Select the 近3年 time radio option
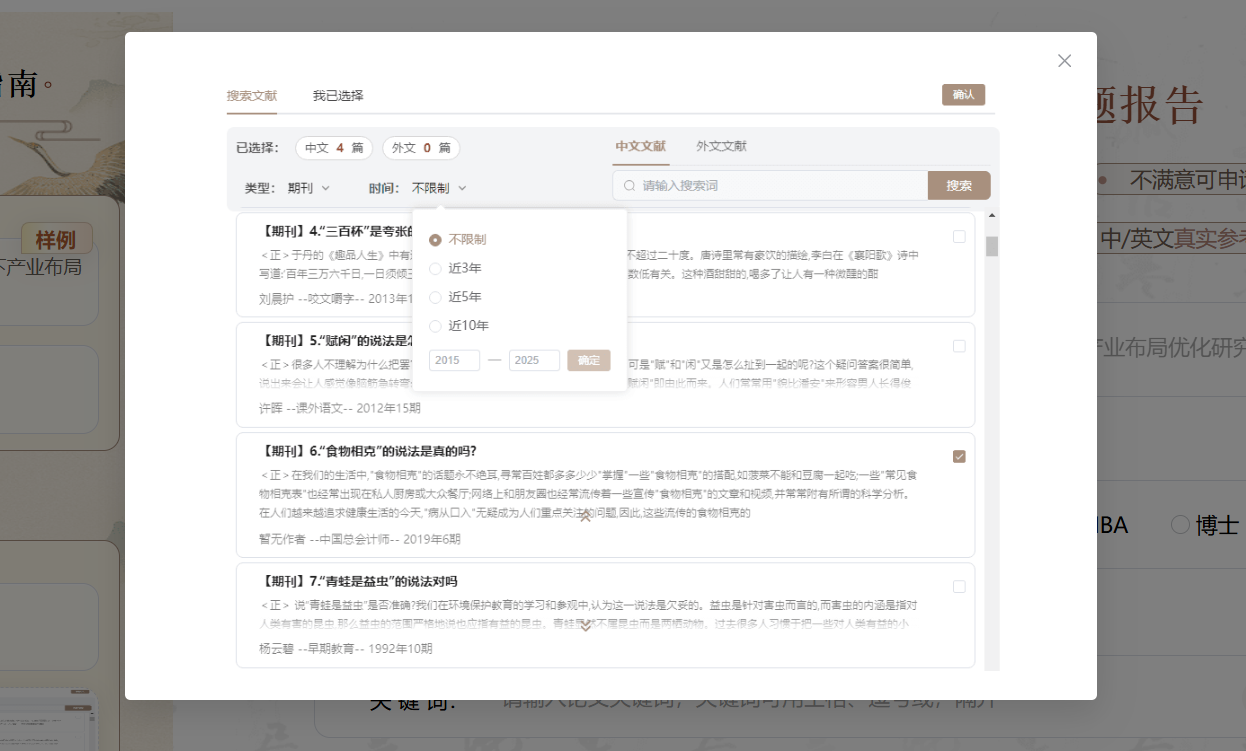This screenshot has width=1246, height=751. [435, 268]
